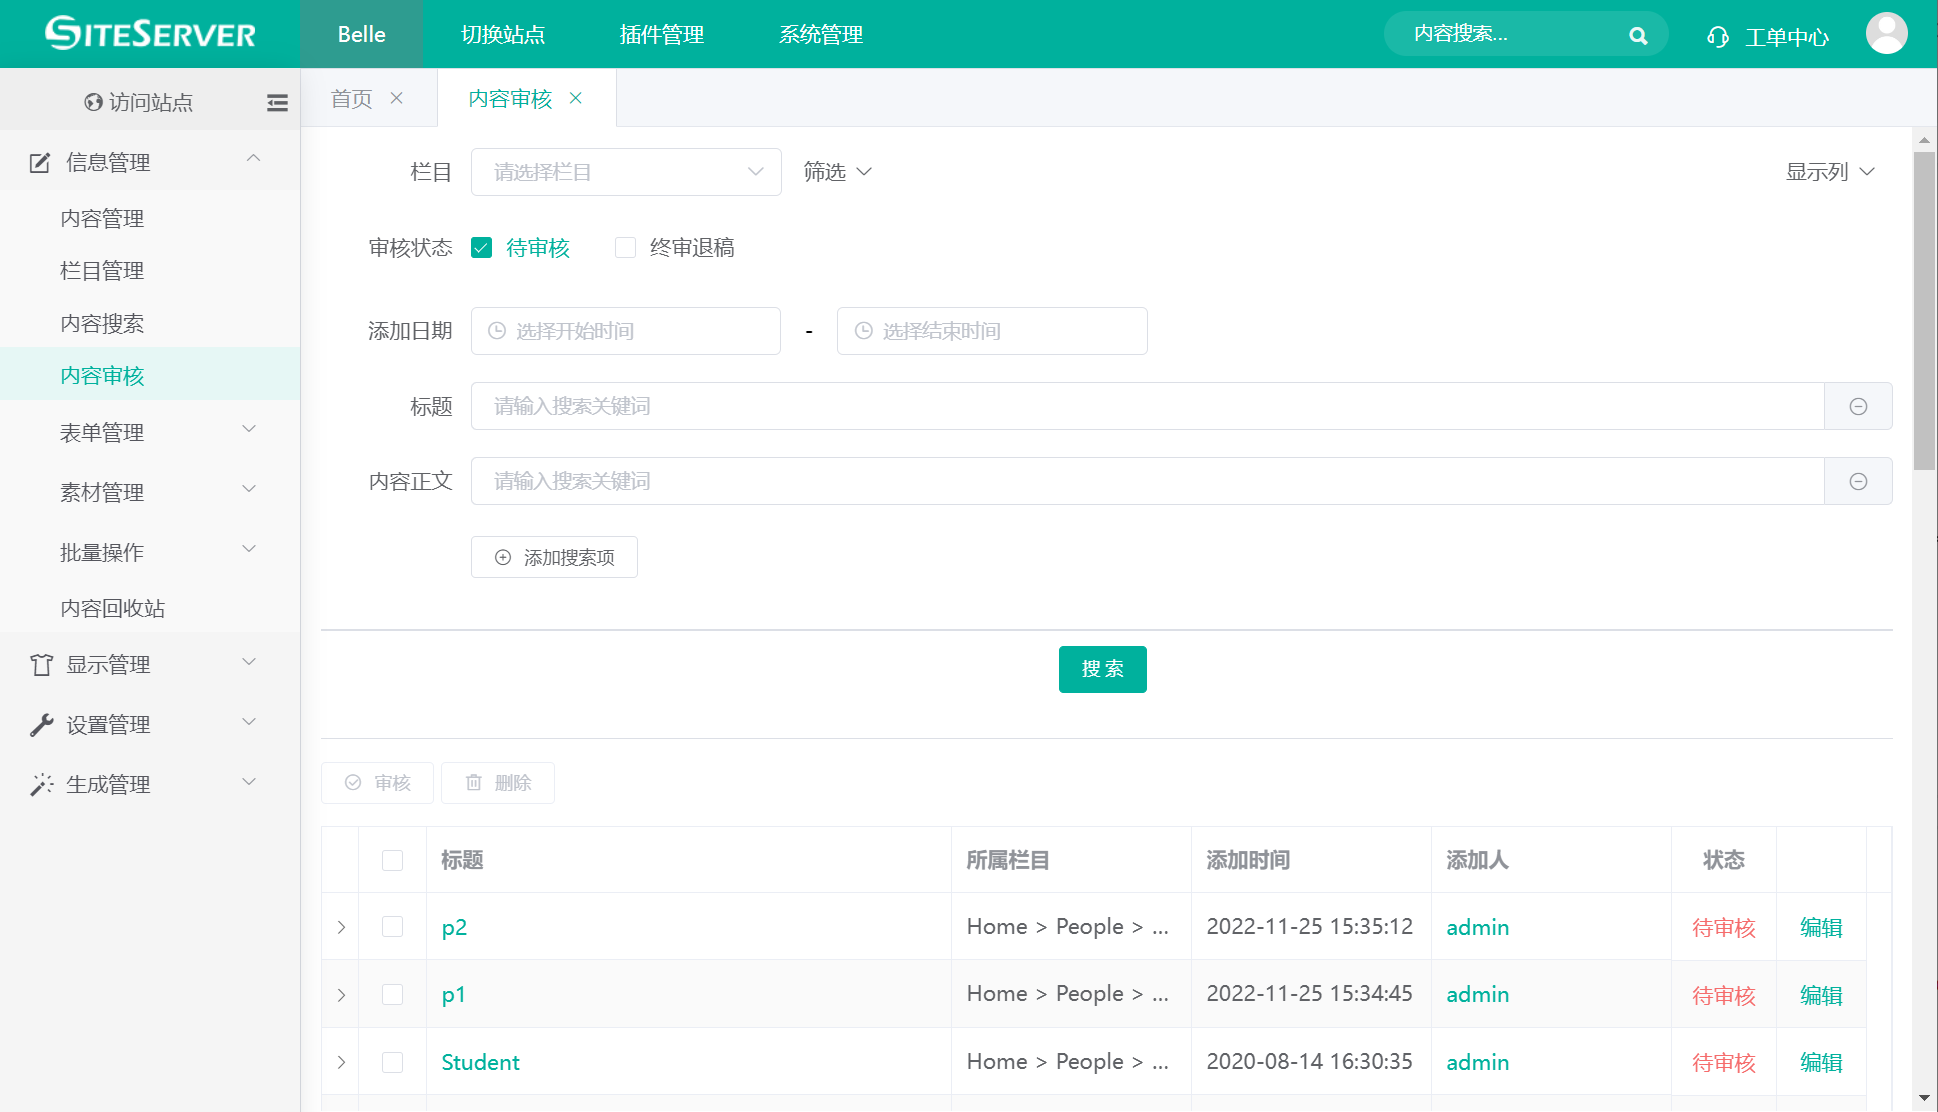Click the 生成管理 magic wand icon
Image resolution: width=1938 pixels, height=1112 pixels.
pyautogui.click(x=40, y=784)
